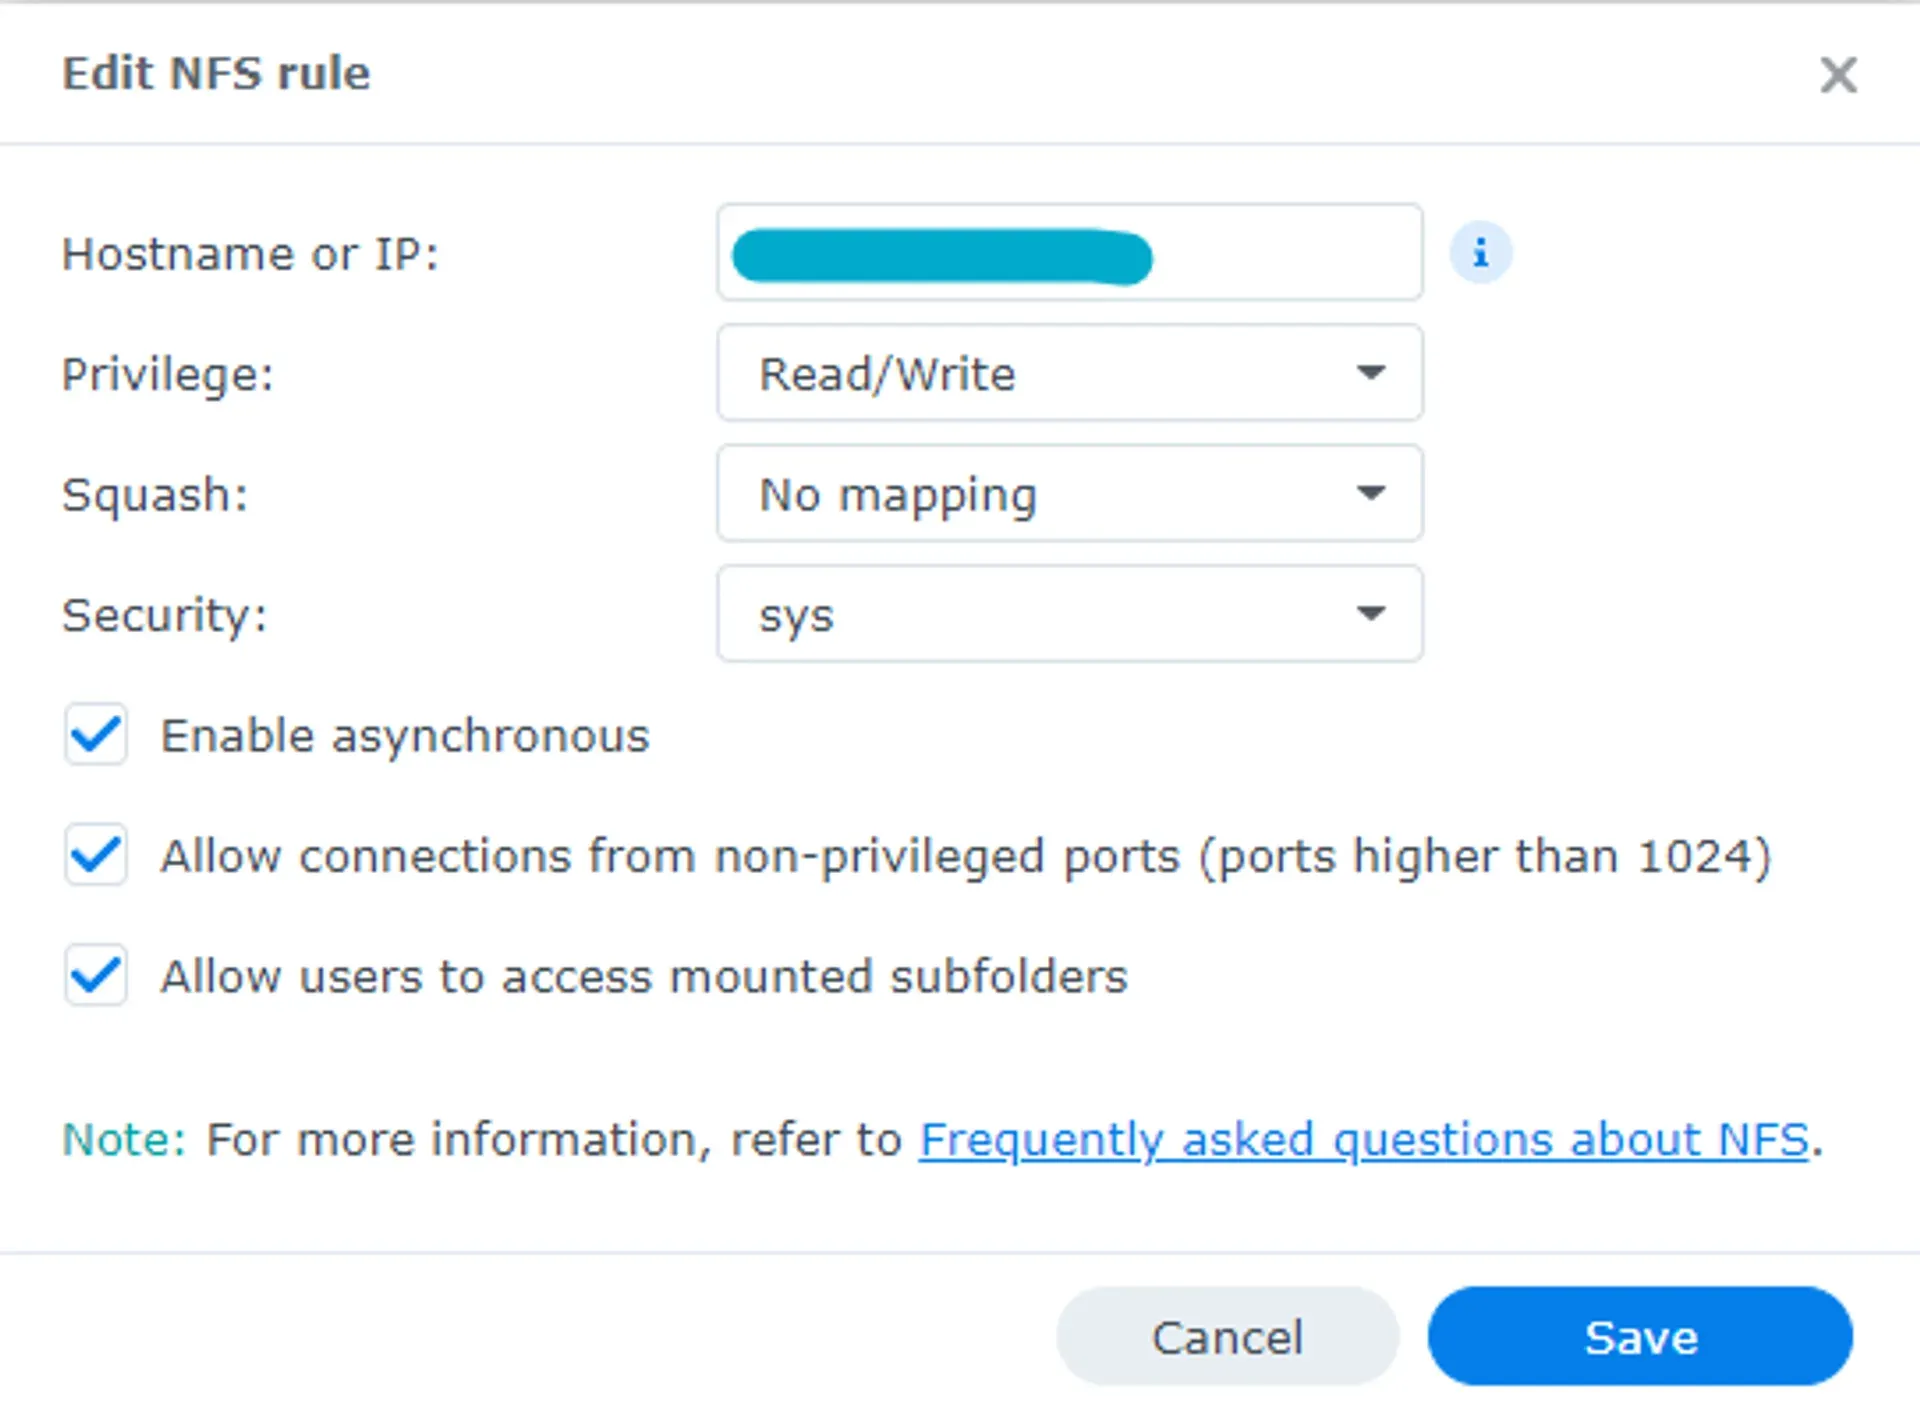
Task: Open Frequently asked questions about NFS
Action: tap(1365, 1139)
